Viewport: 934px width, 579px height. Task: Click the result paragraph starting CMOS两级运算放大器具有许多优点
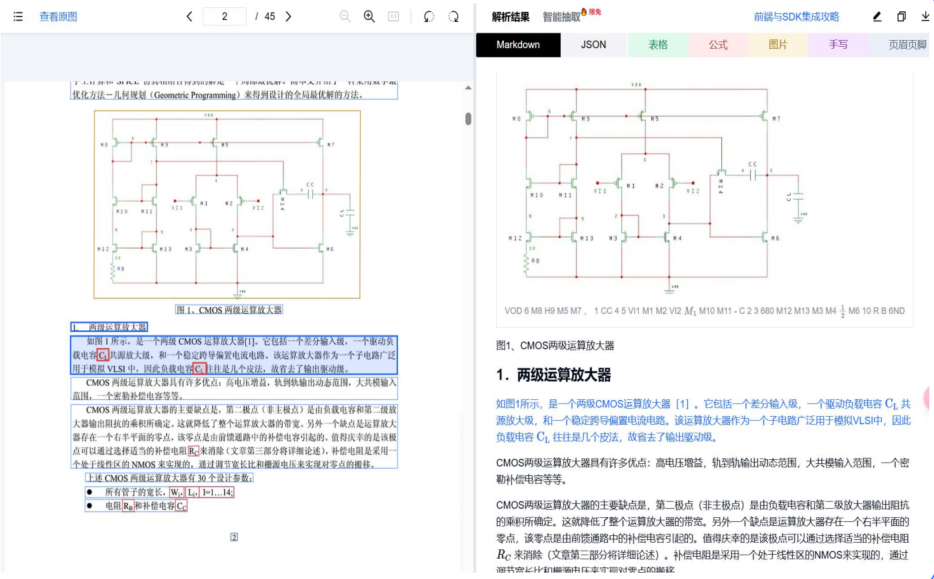point(703,471)
